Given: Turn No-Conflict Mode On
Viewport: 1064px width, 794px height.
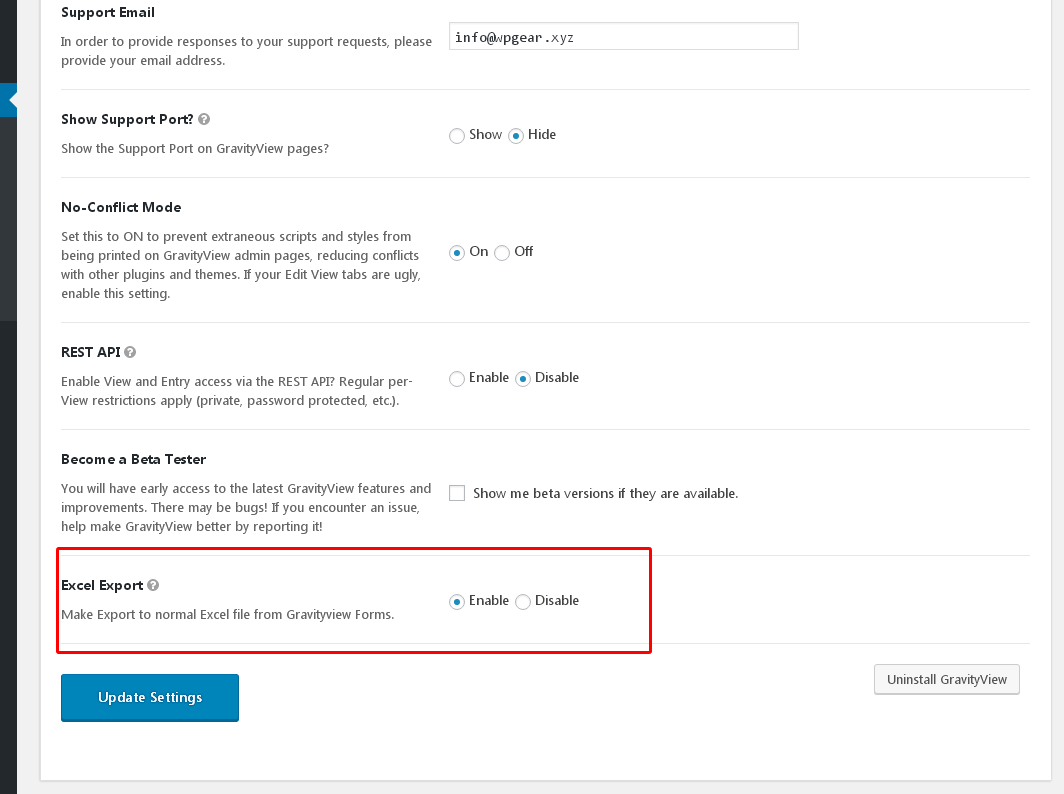Looking at the screenshot, I should coord(457,252).
